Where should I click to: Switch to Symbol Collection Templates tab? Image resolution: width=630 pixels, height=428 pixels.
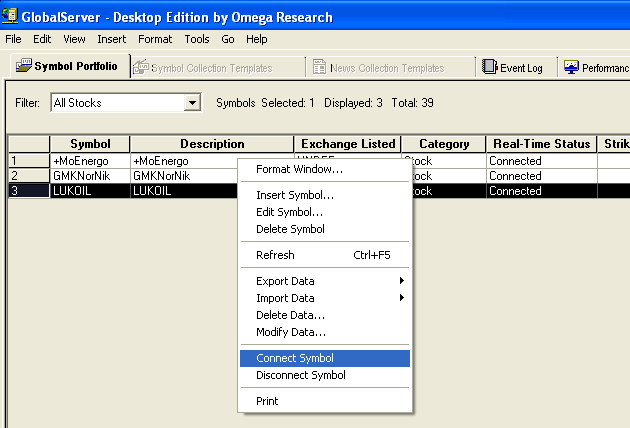tap(219, 68)
